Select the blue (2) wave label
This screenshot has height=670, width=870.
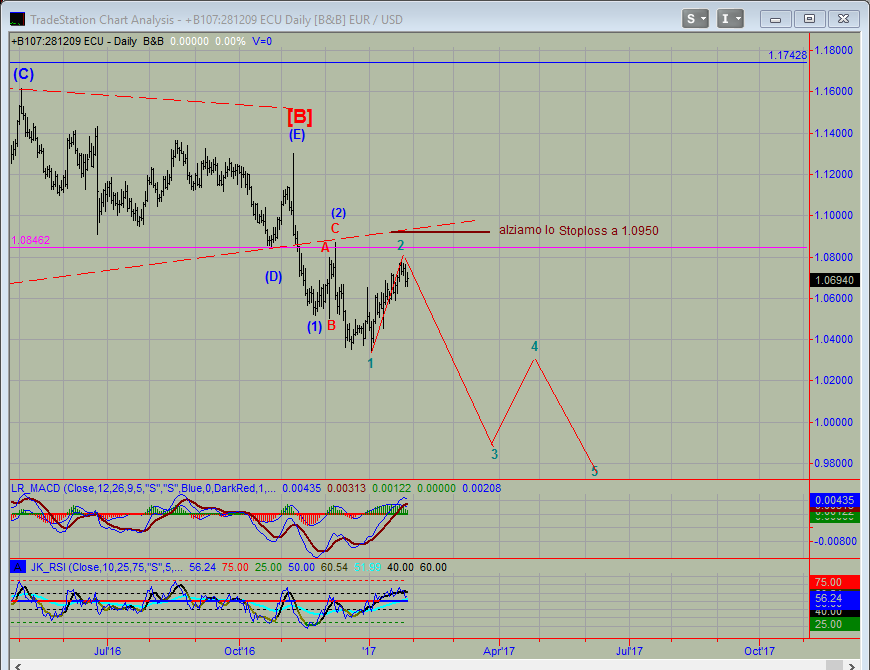(x=338, y=213)
